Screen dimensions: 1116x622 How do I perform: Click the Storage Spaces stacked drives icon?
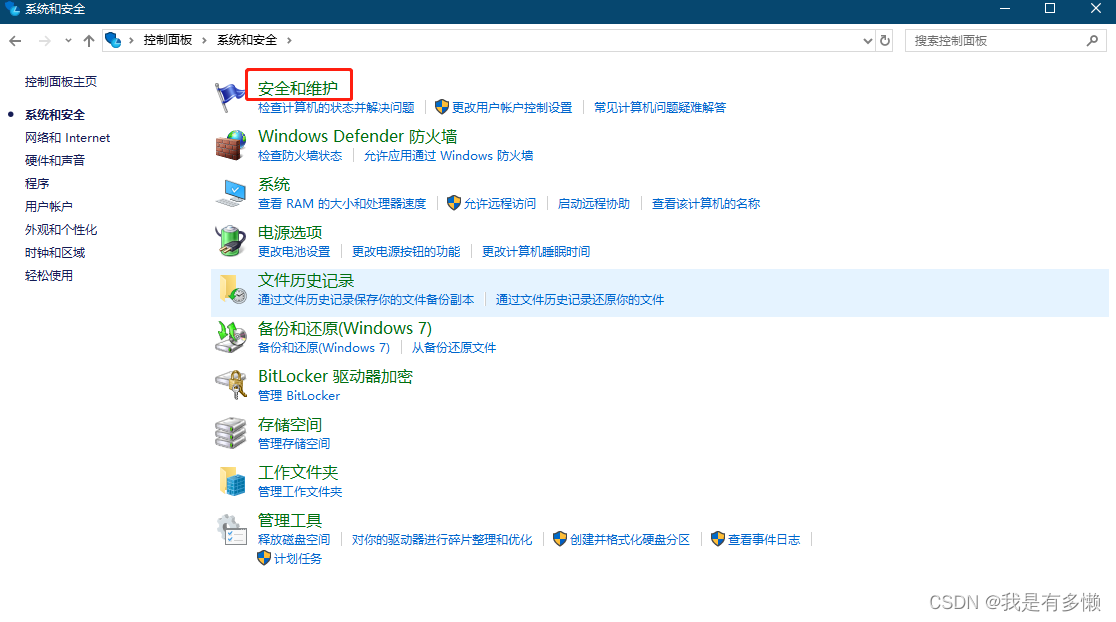231,433
